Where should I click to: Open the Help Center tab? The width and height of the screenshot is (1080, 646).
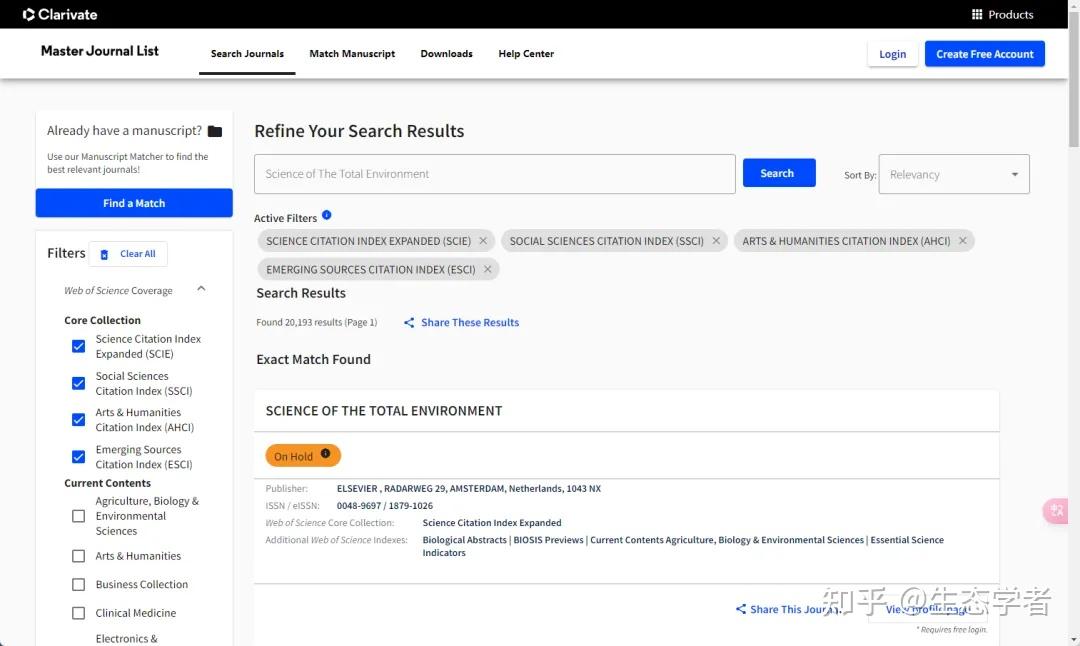click(x=526, y=54)
